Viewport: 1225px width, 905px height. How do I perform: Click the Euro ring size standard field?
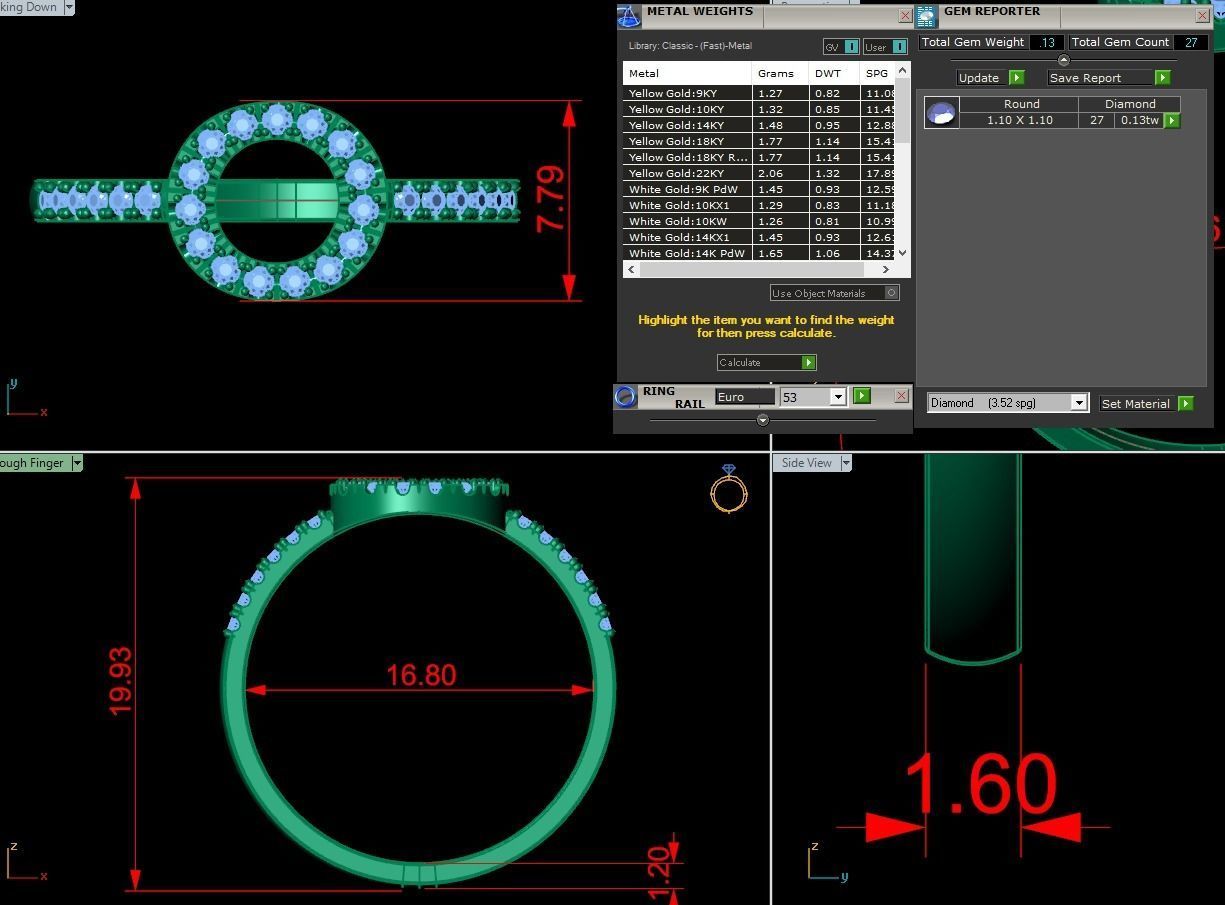coord(745,397)
